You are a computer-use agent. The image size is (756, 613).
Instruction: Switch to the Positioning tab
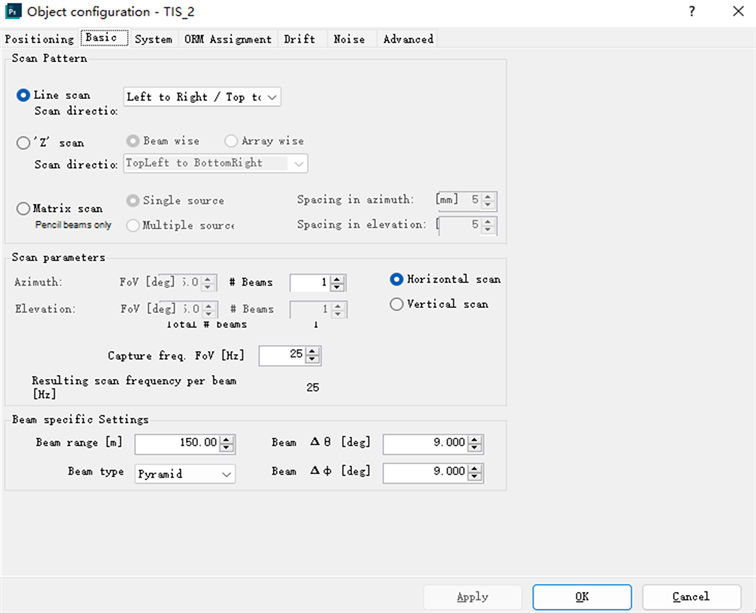pyautogui.click(x=39, y=39)
